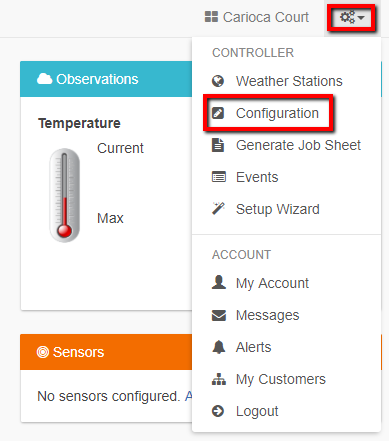Choose Generate Job Sheet from menu
Screen dimensions: 389x441
pos(286,145)
